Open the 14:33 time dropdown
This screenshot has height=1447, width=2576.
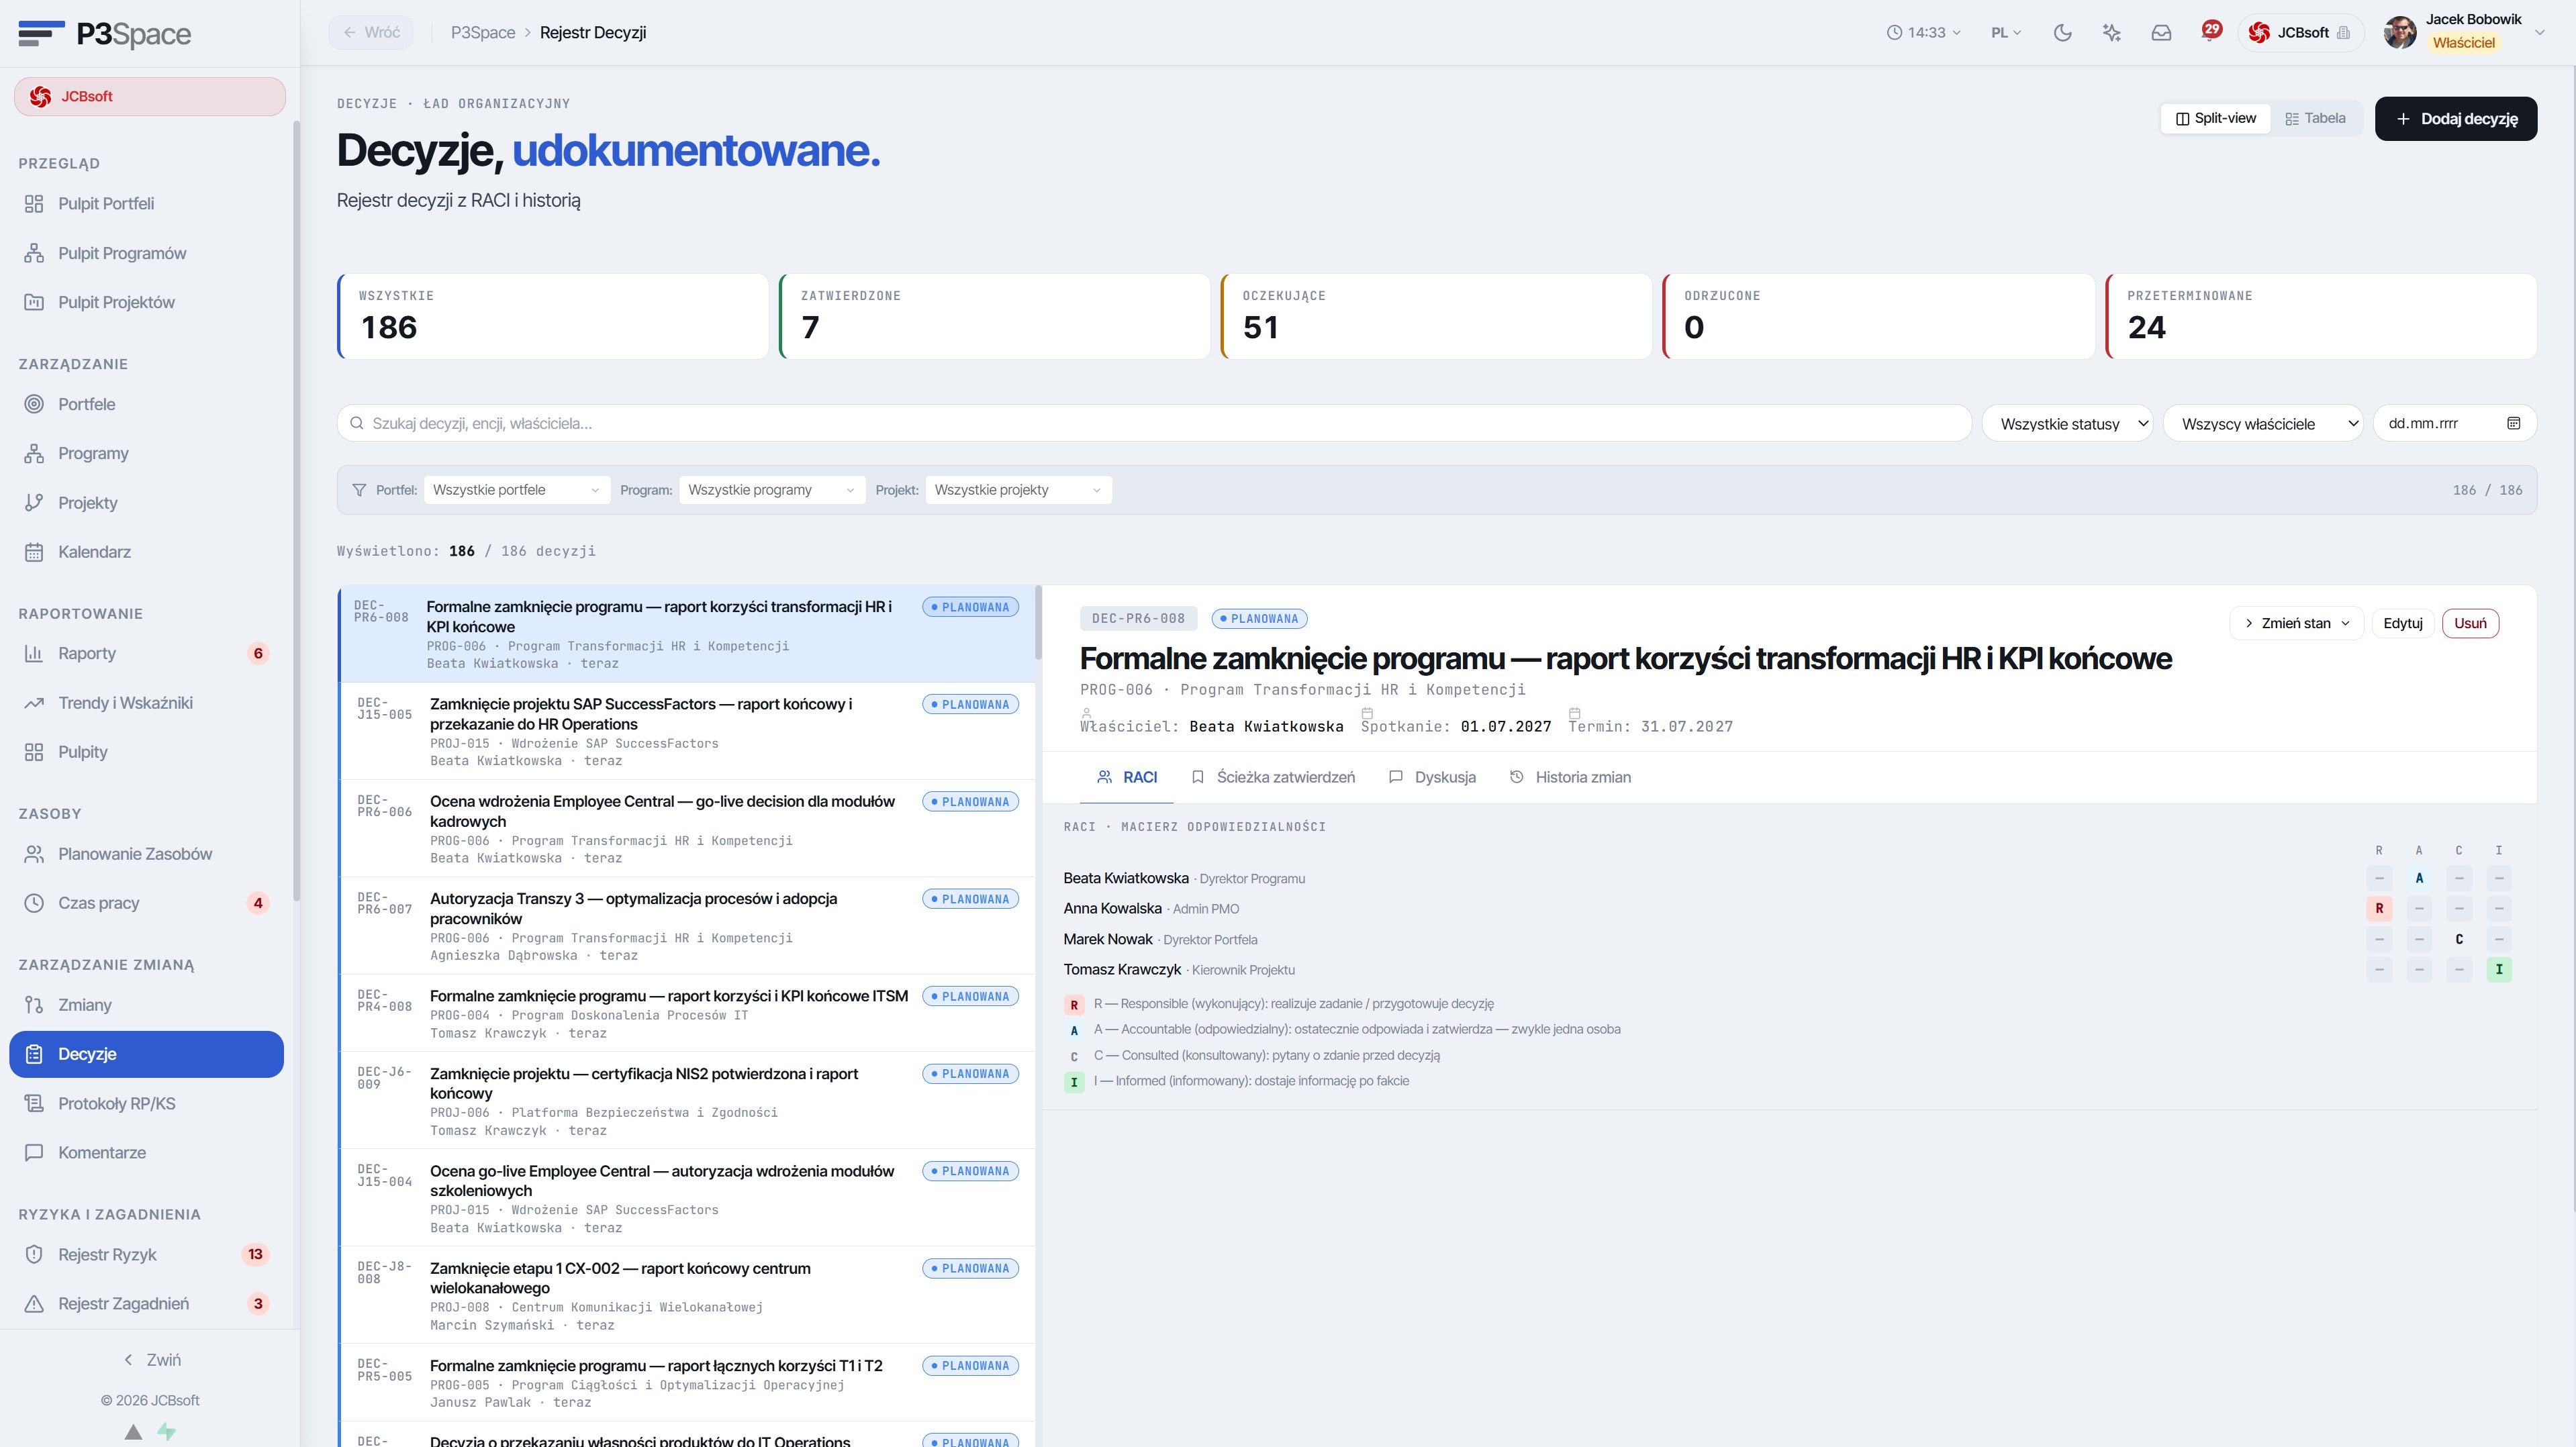pos(1924,33)
